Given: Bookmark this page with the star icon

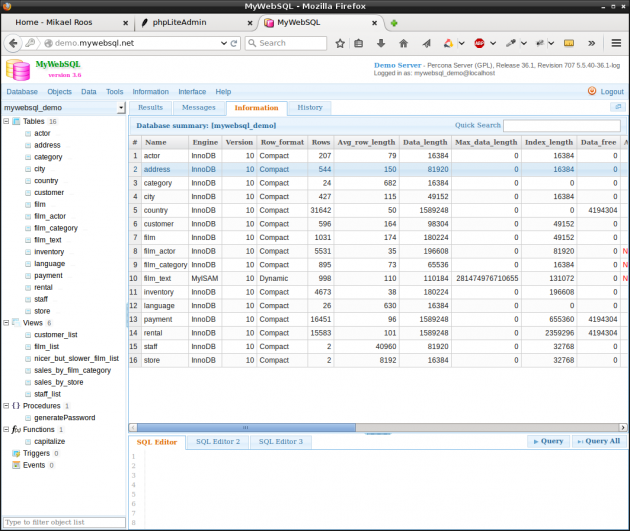Looking at the screenshot, I should click(x=340, y=43).
